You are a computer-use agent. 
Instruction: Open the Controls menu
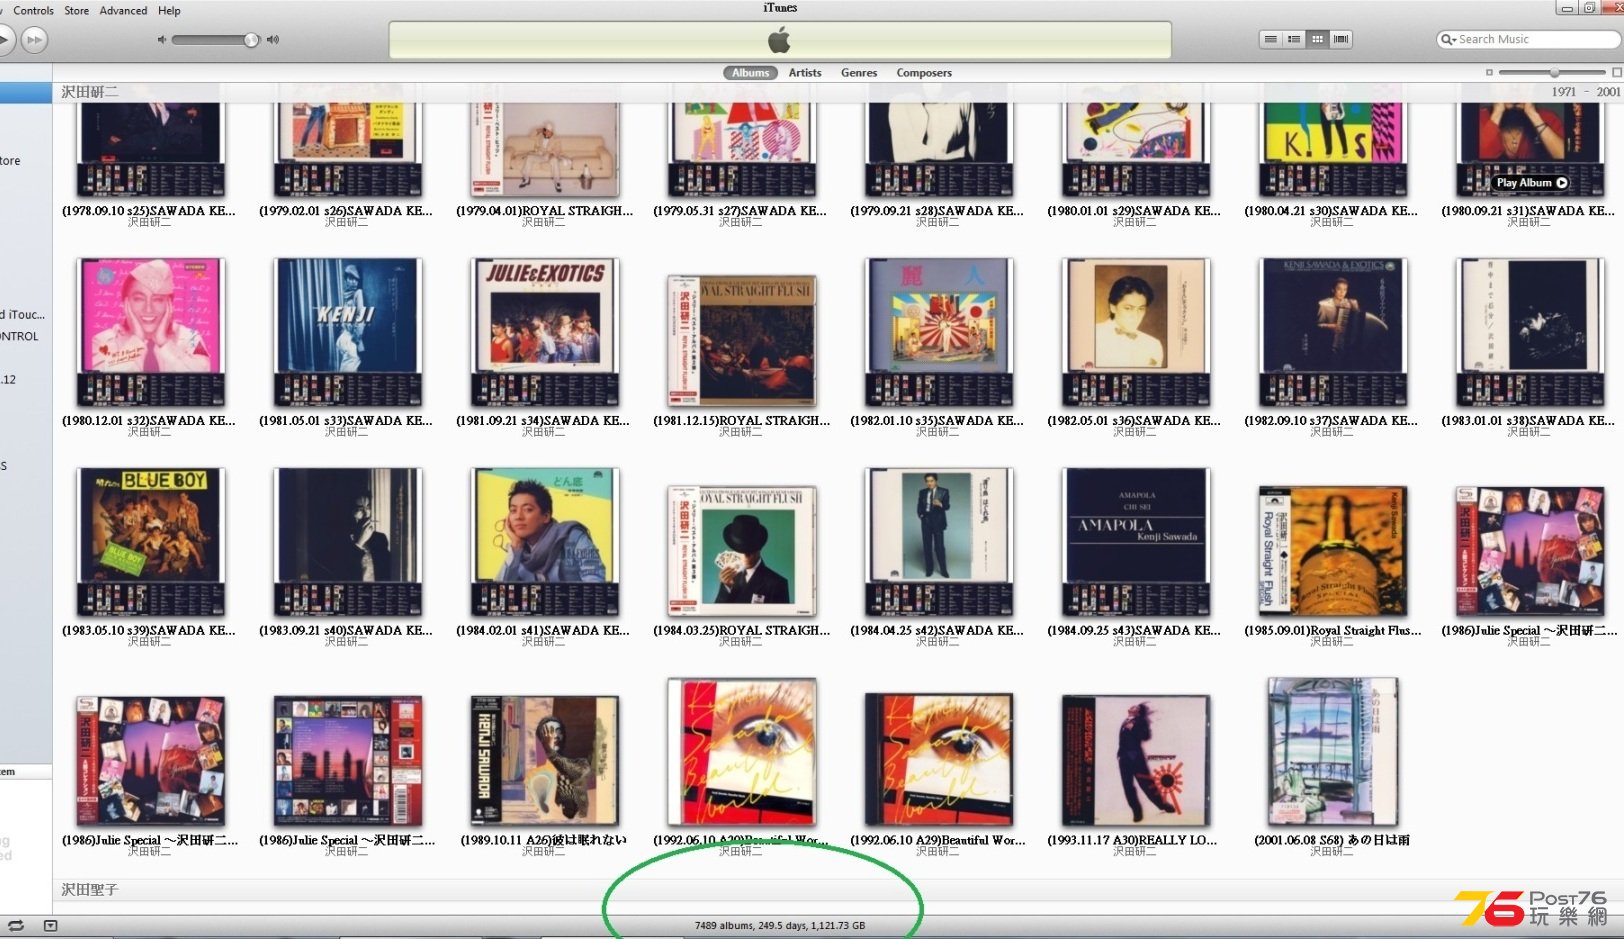pos(33,10)
